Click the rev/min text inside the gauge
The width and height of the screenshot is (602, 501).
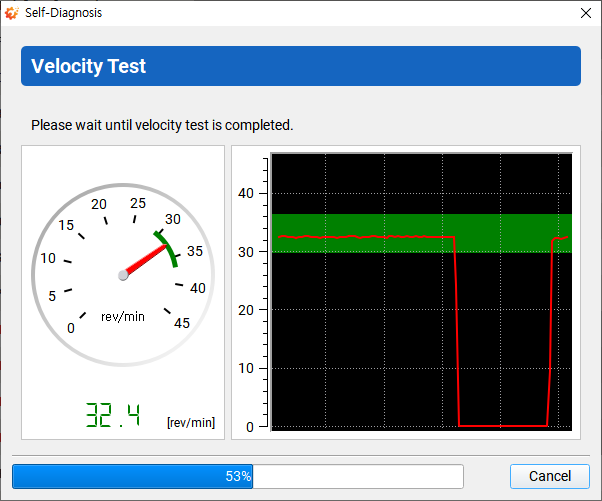tap(123, 316)
